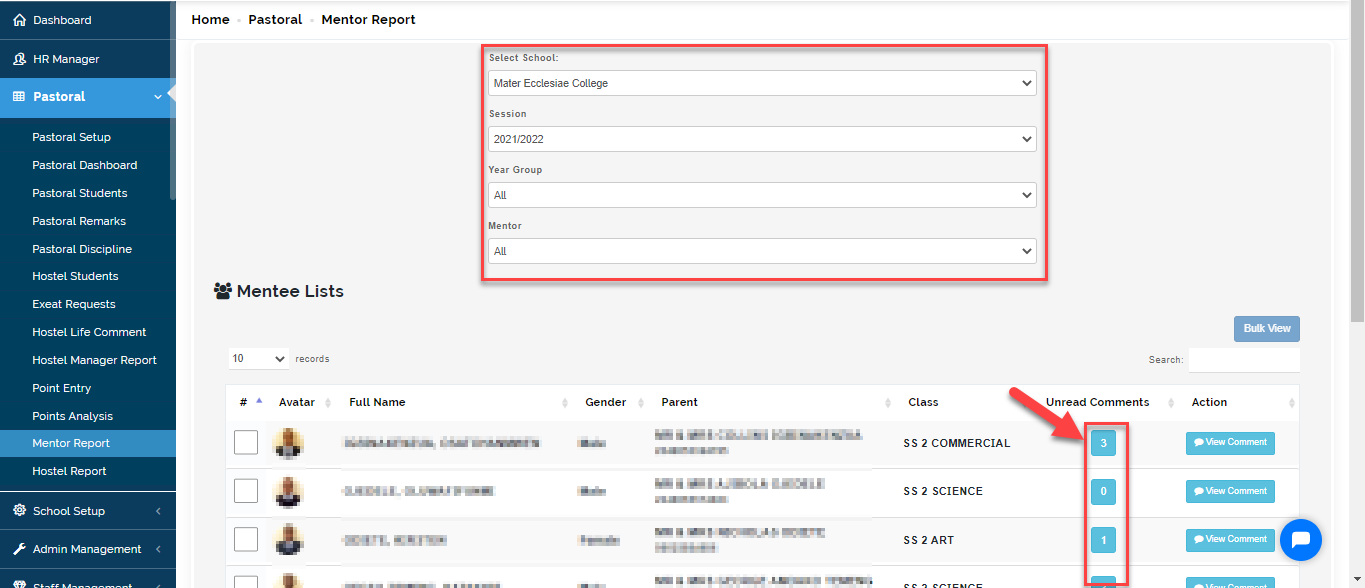Click the HR Manager people icon
1365x588 pixels.
point(19,59)
